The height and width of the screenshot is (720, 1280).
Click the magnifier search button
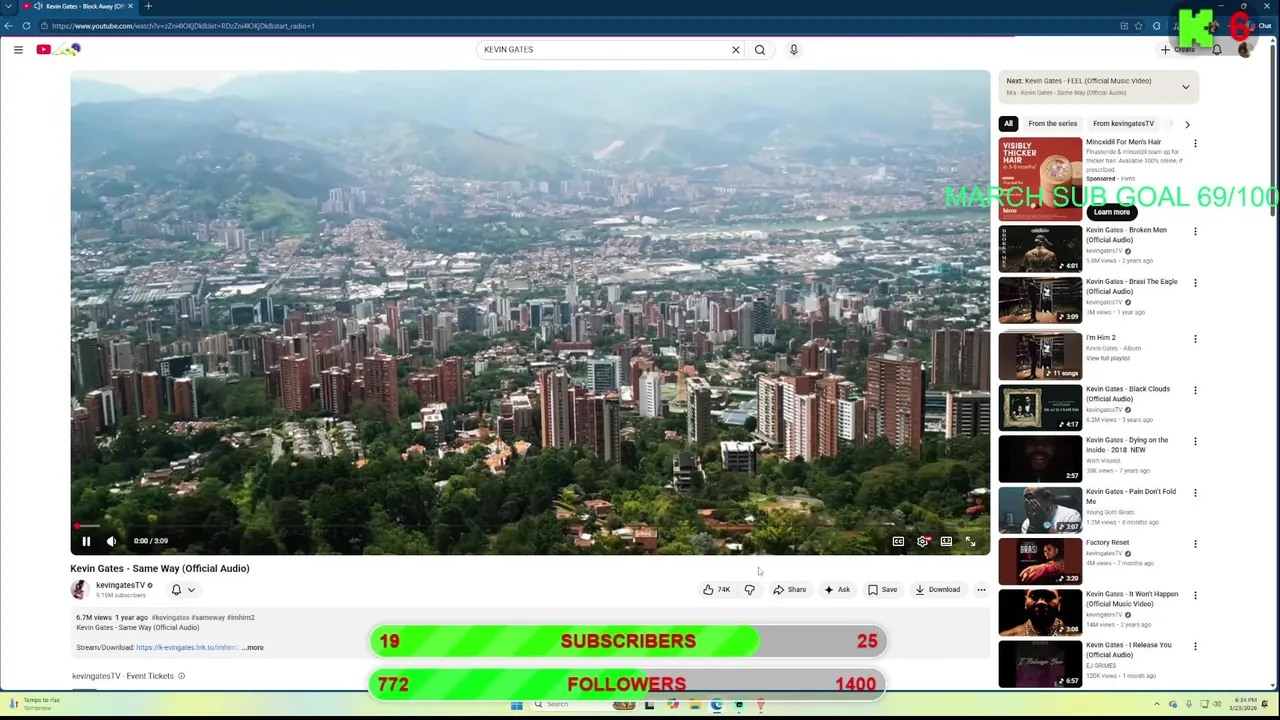pos(760,49)
